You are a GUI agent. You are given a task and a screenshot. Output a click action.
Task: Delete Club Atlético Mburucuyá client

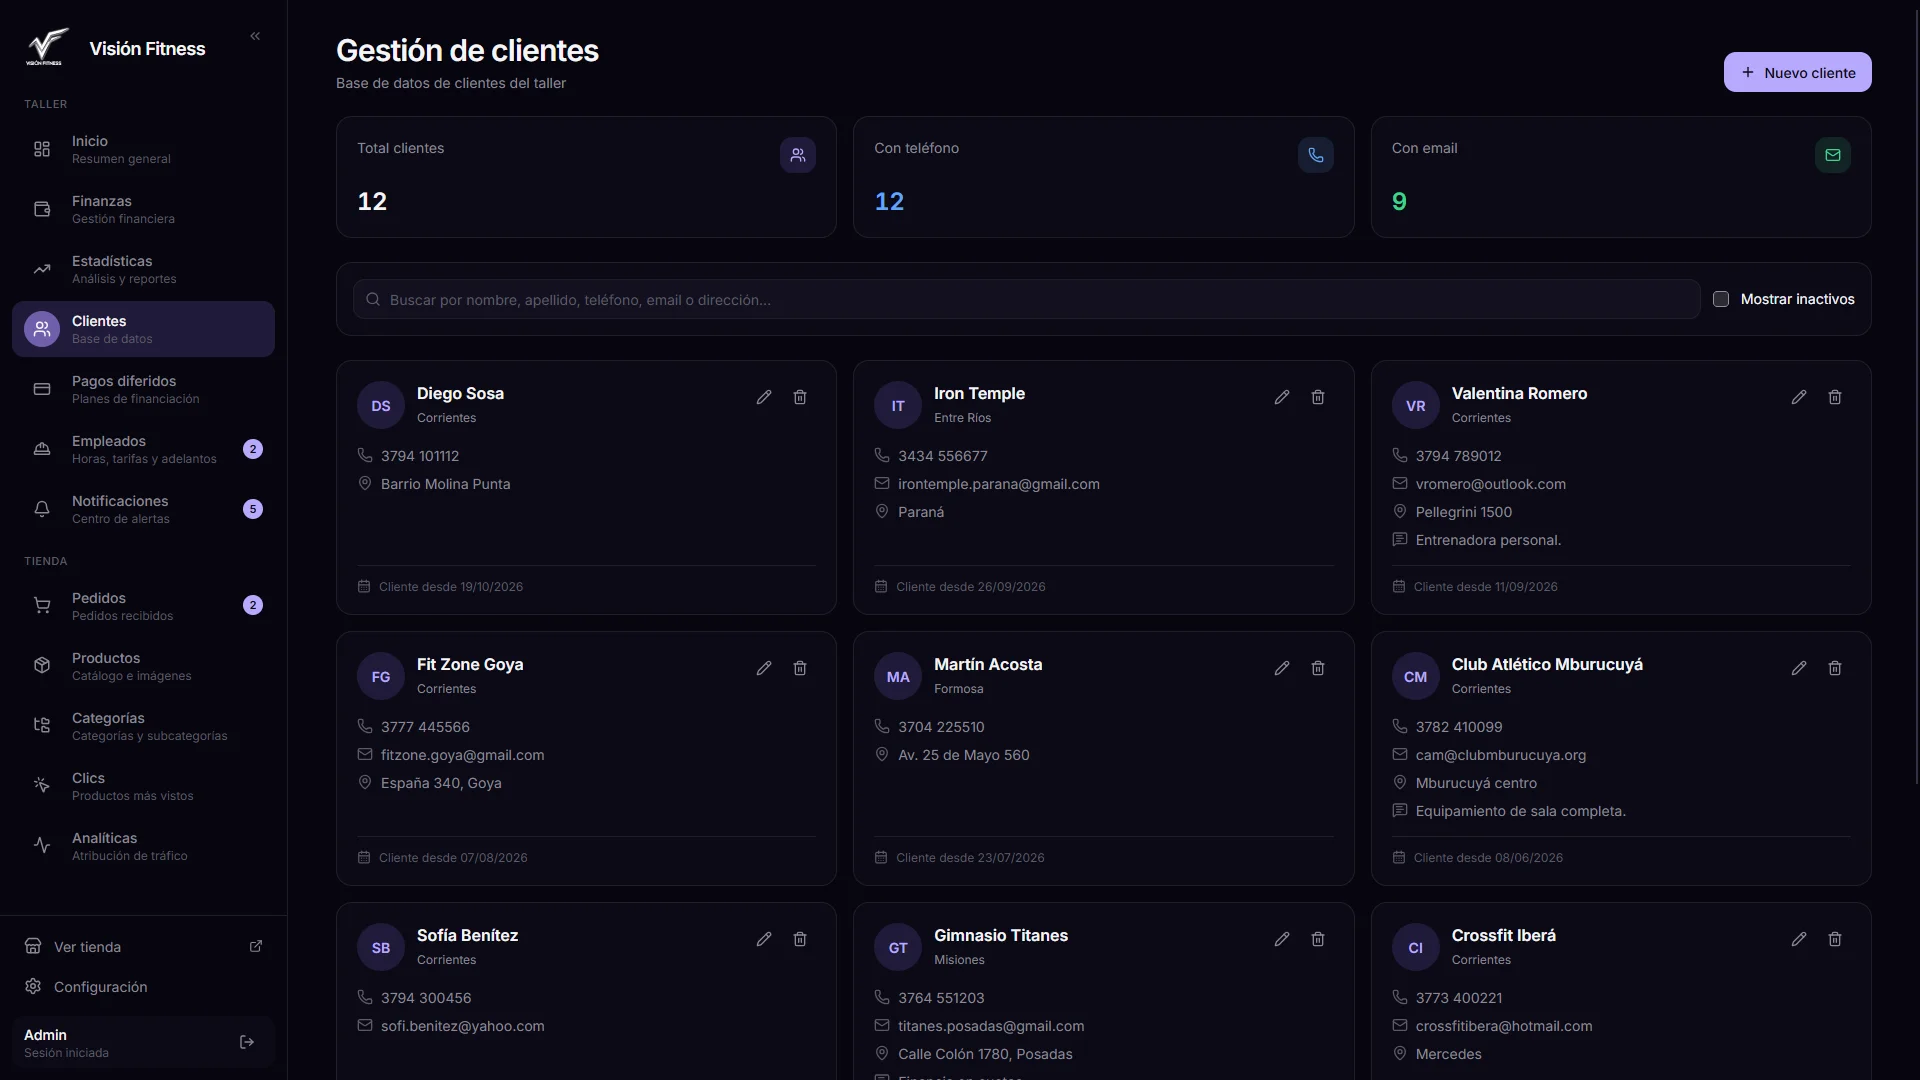point(1835,668)
